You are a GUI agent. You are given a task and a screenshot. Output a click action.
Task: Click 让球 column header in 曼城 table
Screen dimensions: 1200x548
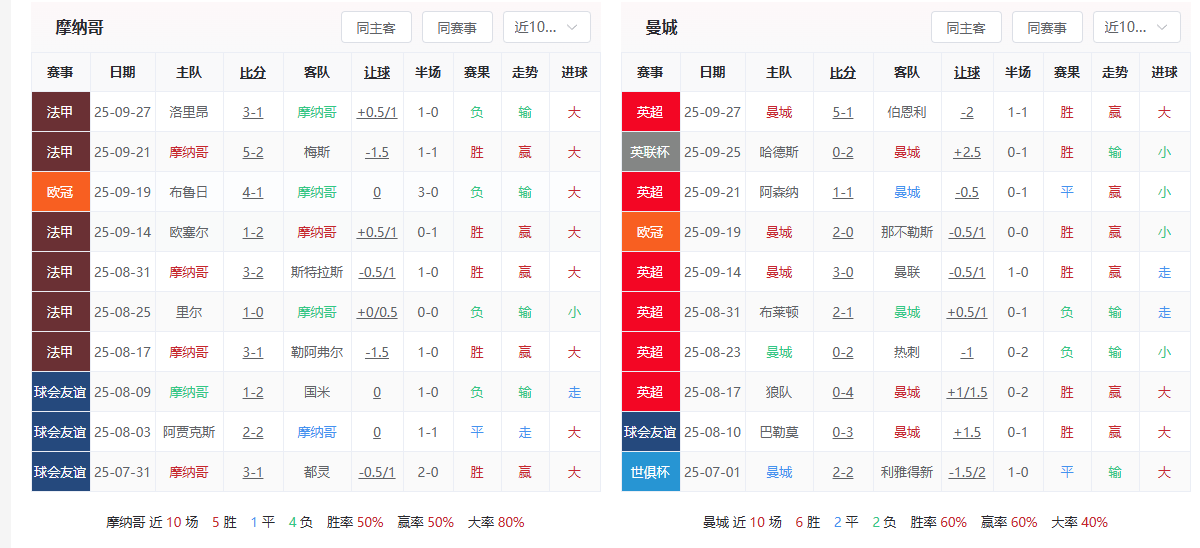pos(967,73)
